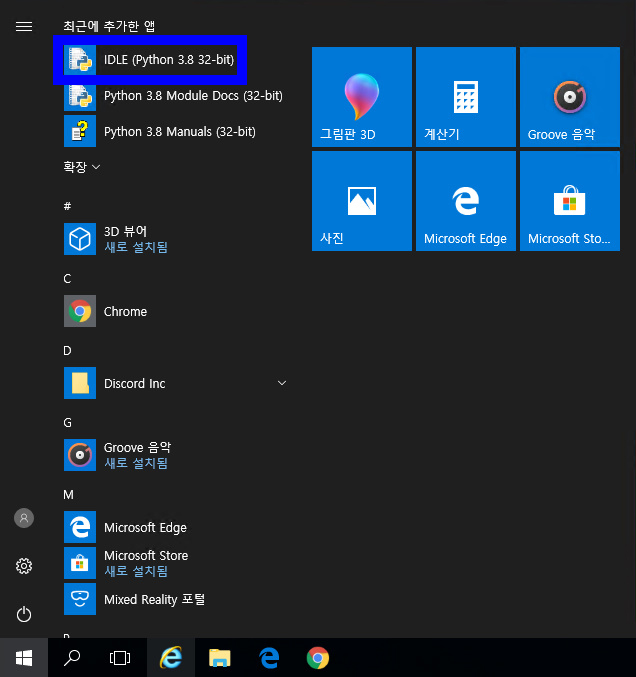
Task: Launch 3D 뷰어 cube icon
Action: [80, 239]
